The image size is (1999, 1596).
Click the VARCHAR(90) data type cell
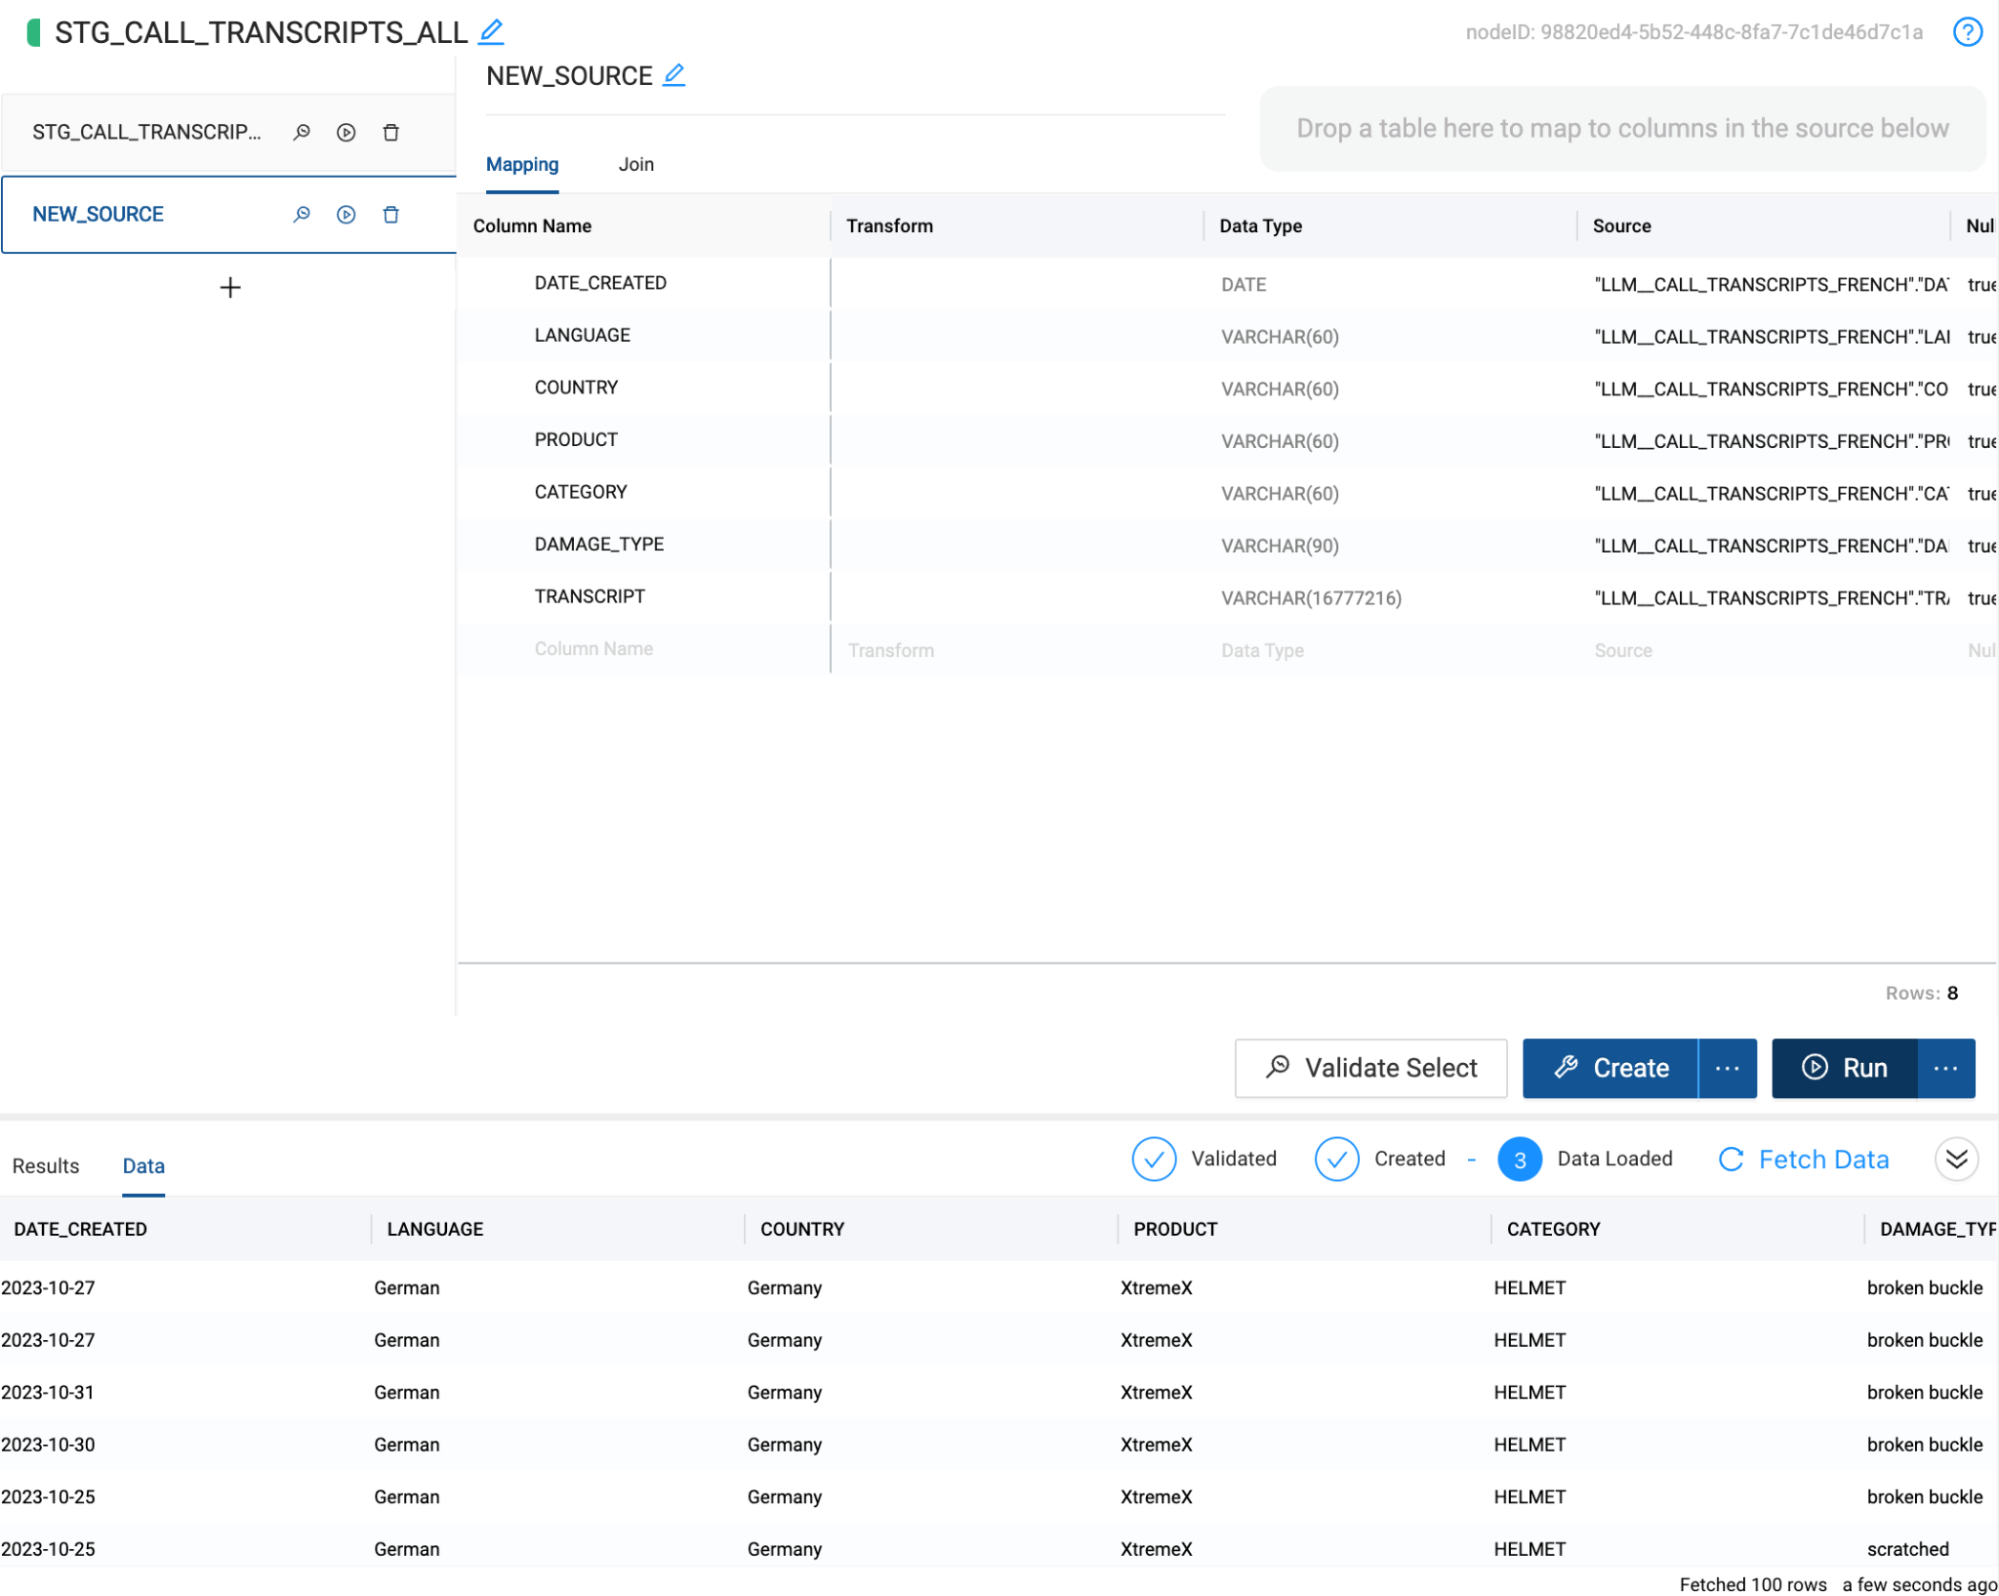click(x=1279, y=546)
